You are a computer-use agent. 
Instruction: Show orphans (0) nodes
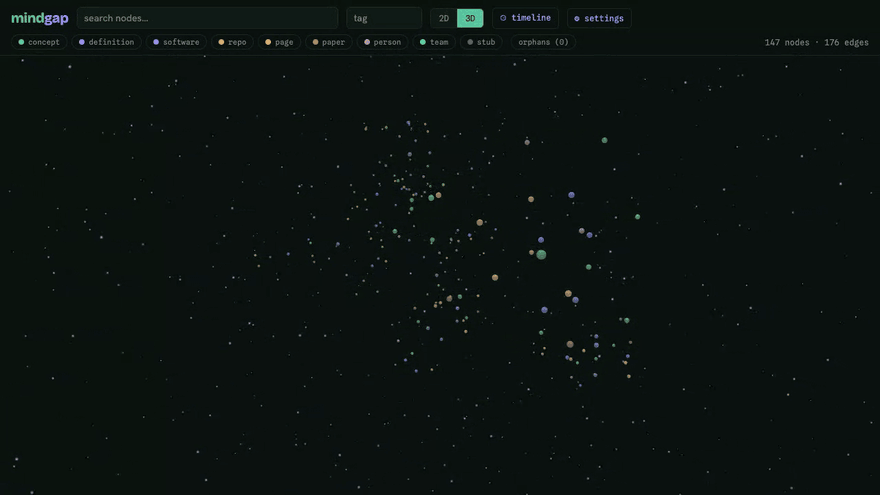543,42
